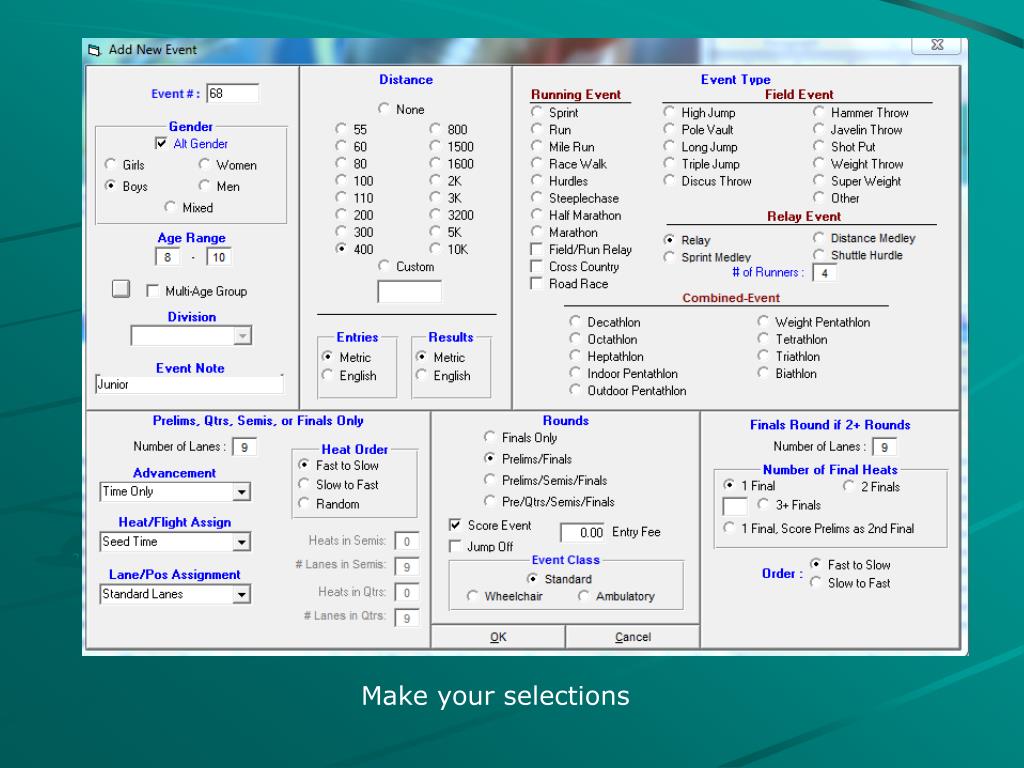
Task: Click the finals round Number of Lanes field
Action: point(884,447)
